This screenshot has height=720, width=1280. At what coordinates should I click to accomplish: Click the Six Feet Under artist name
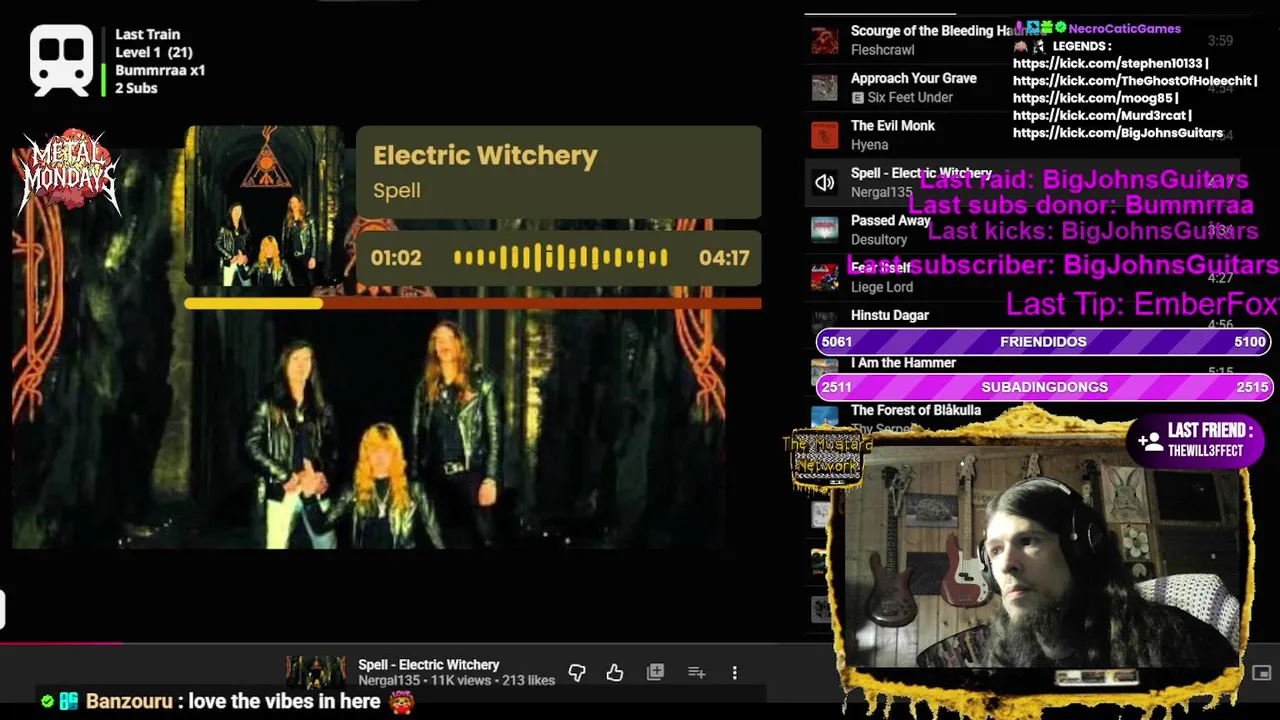point(910,97)
